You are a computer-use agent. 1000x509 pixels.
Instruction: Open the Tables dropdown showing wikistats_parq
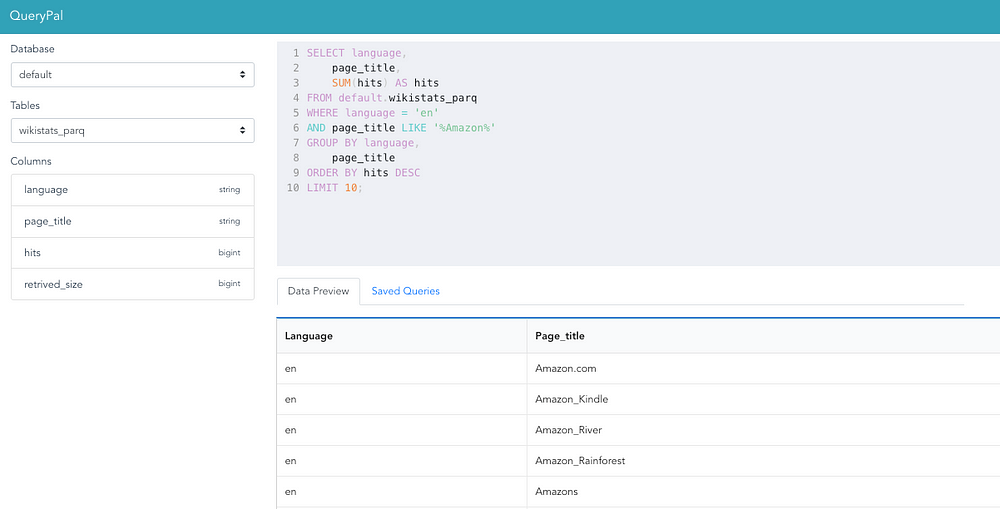click(133, 131)
